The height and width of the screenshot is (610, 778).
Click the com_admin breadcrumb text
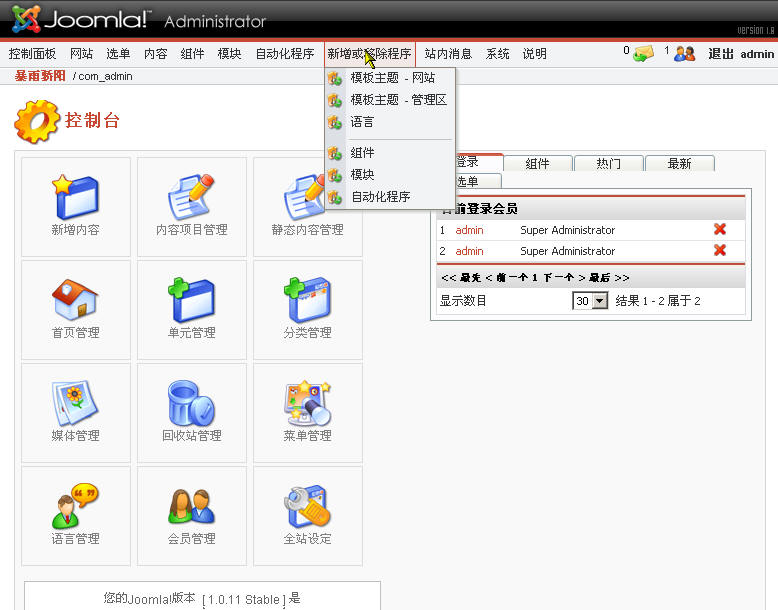coord(105,76)
